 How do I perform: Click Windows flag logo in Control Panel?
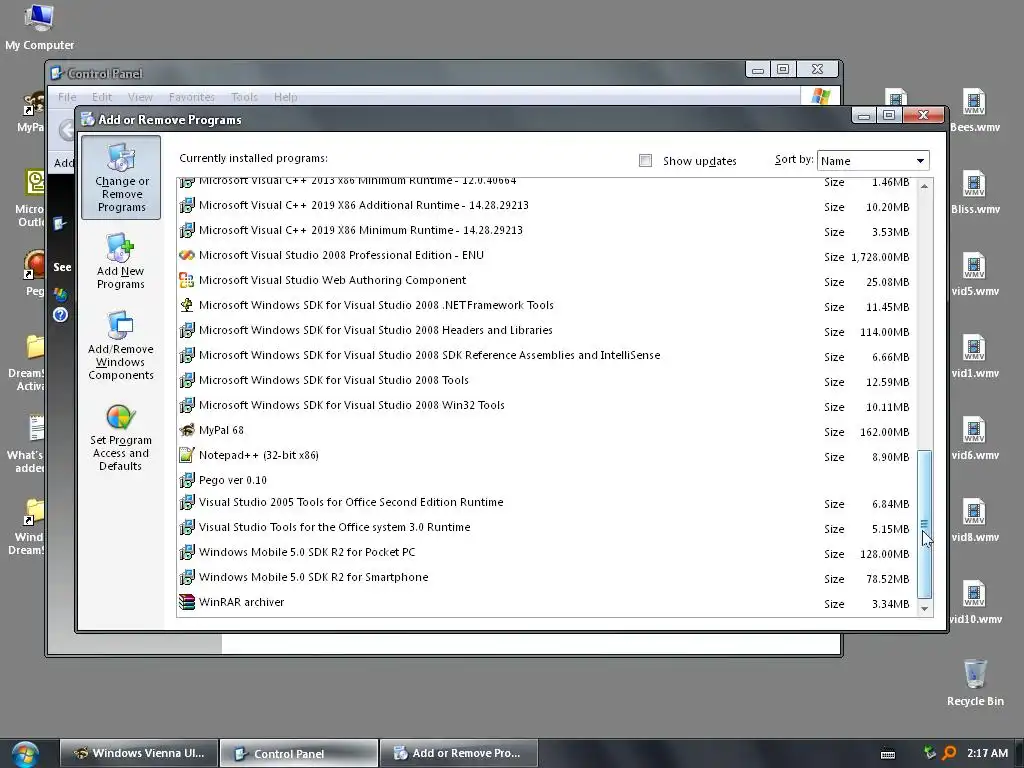tap(820, 97)
